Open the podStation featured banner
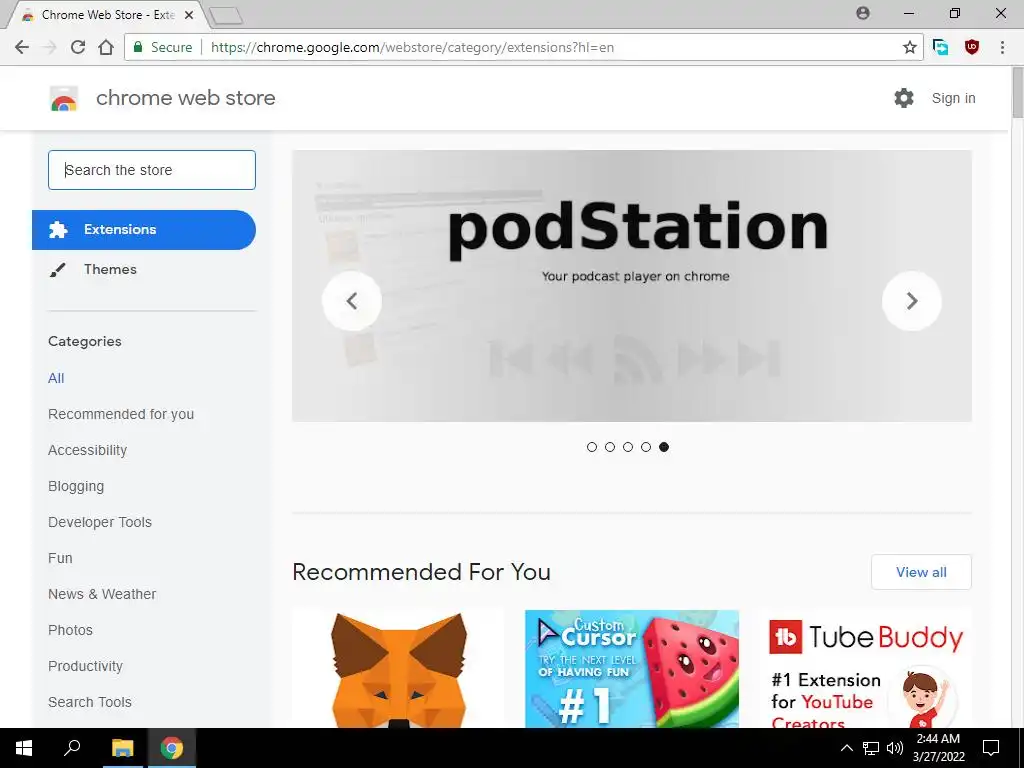 [632, 285]
